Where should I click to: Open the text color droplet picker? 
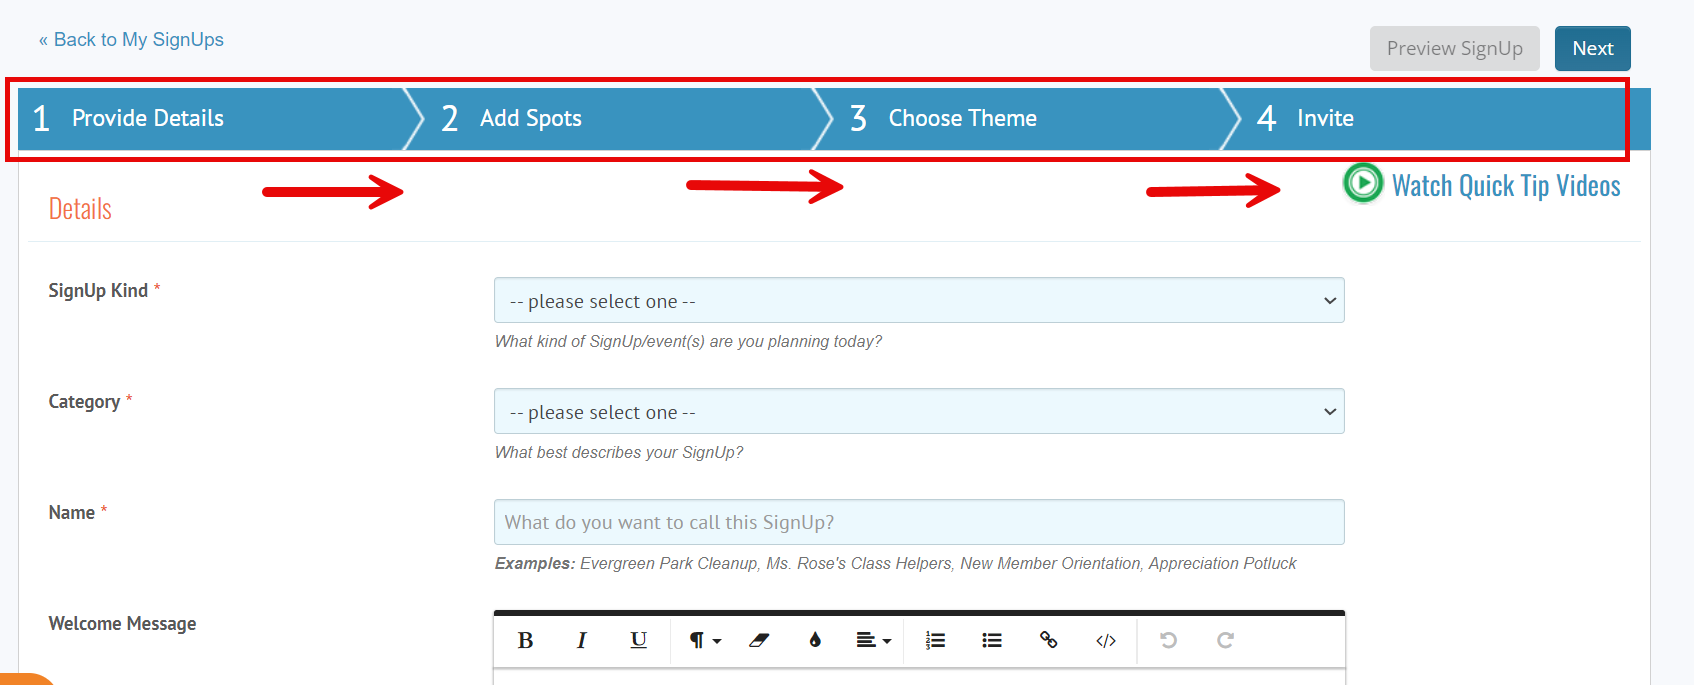[815, 641]
